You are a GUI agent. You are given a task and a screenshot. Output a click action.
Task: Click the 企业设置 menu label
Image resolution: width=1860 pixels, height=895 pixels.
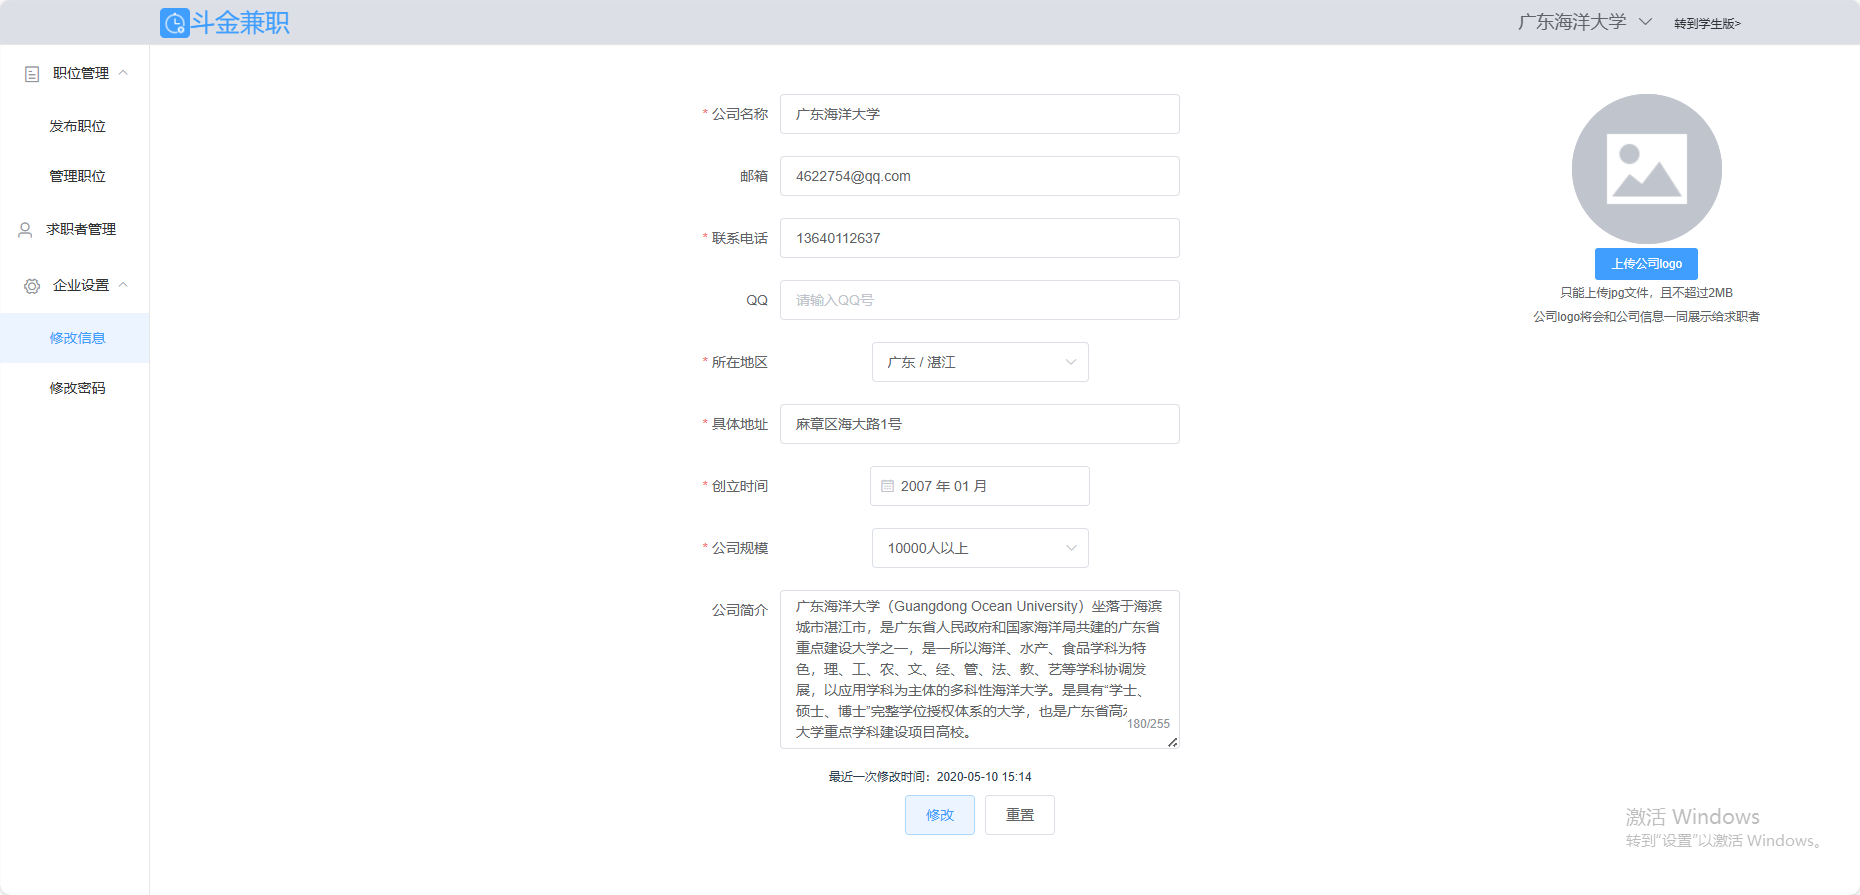click(x=81, y=285)
